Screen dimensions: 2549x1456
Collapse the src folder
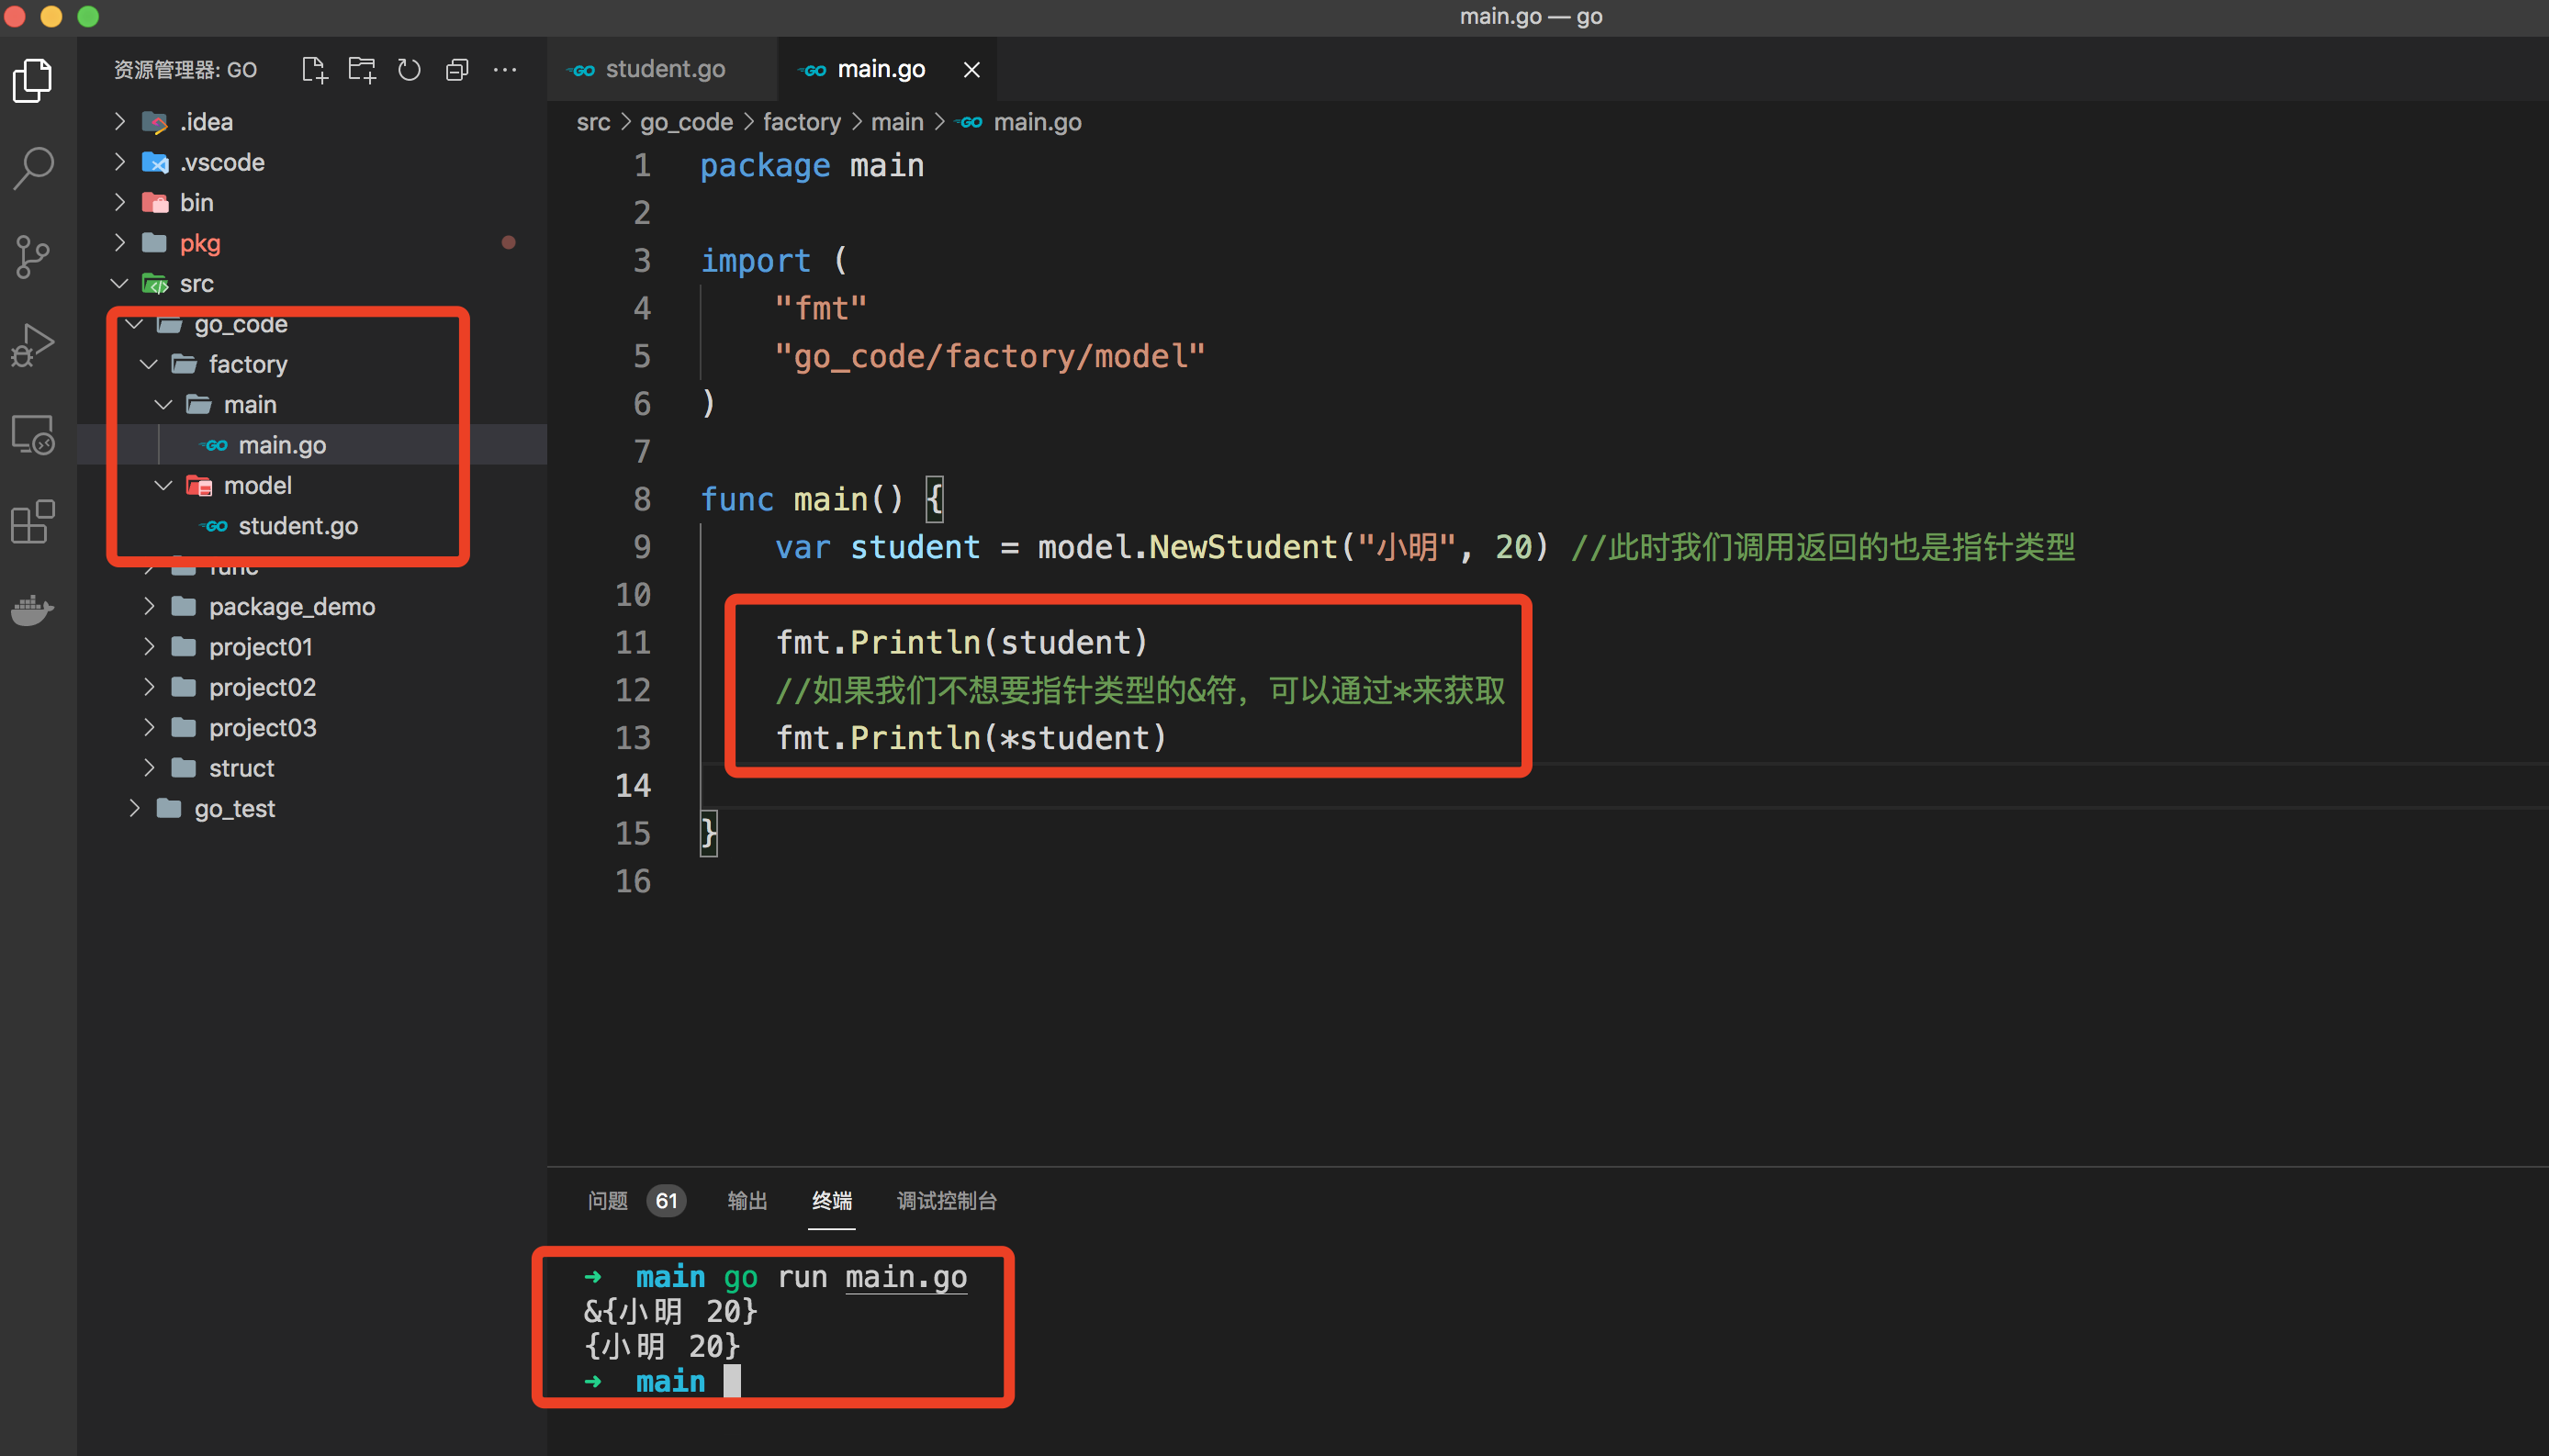[196, 284]
